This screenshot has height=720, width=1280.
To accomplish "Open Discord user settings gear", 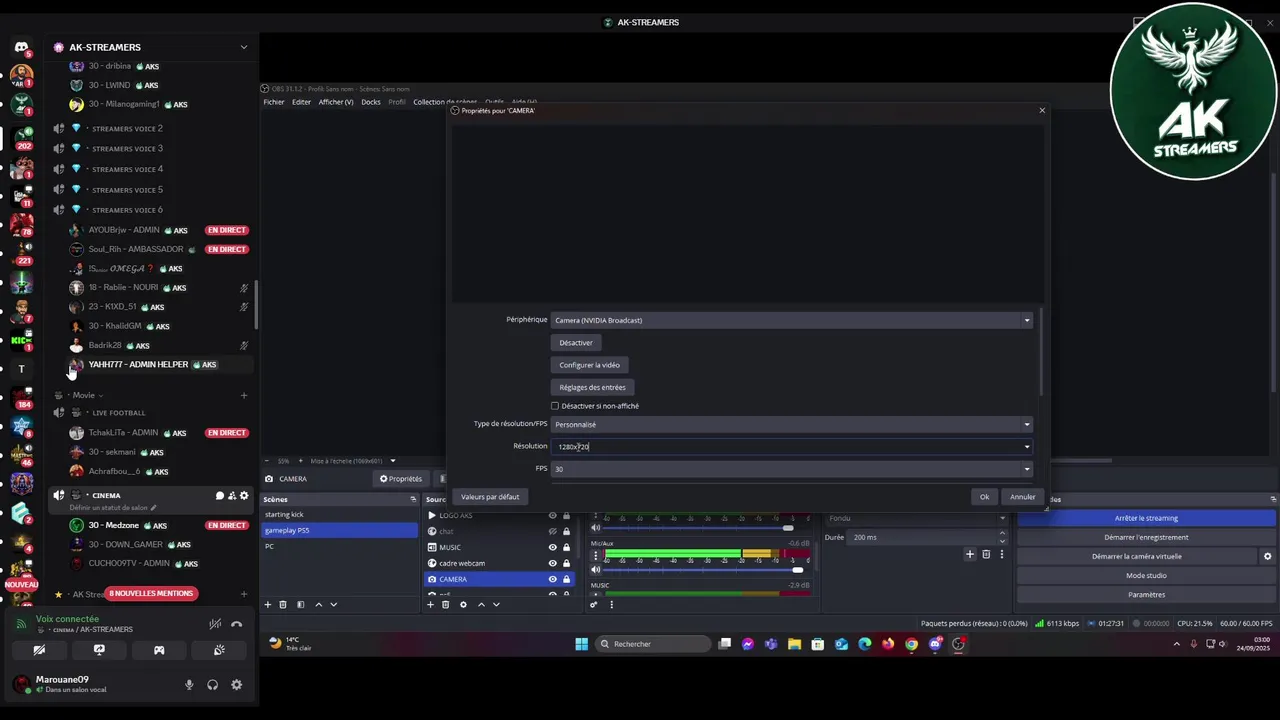I will (x=237, y=685).
